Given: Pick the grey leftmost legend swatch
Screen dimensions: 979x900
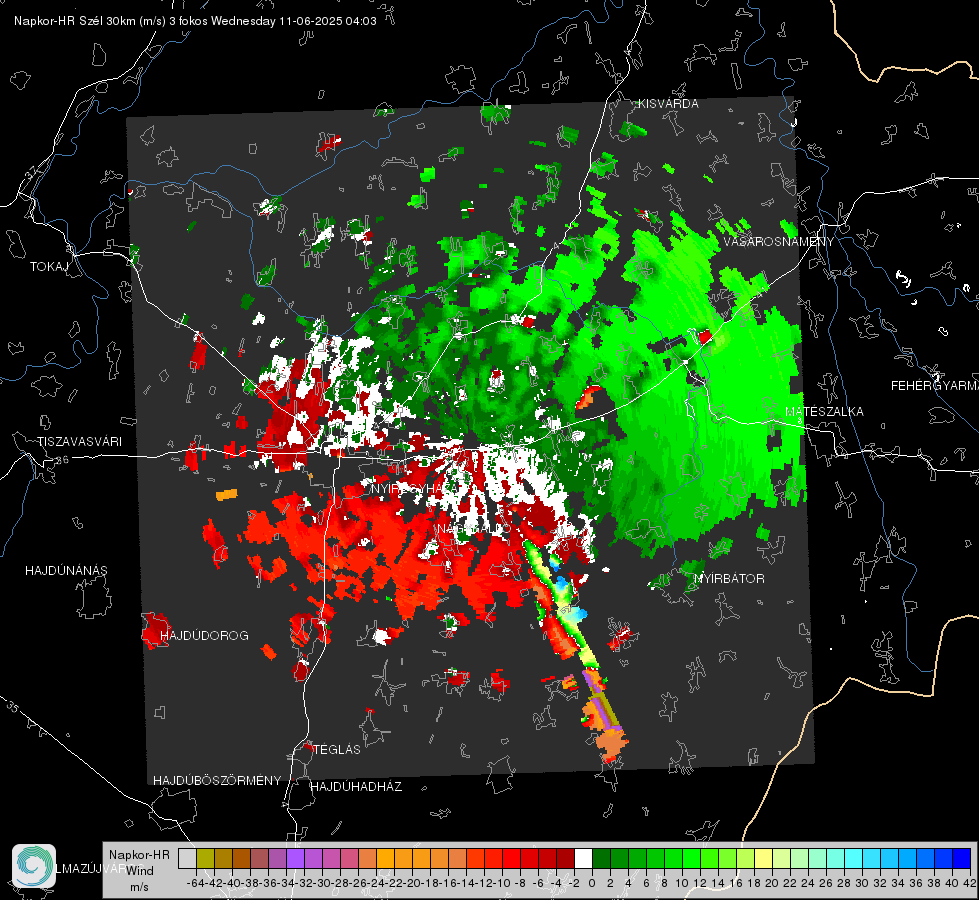Looking at the screenshot, I should coord(187,858).
